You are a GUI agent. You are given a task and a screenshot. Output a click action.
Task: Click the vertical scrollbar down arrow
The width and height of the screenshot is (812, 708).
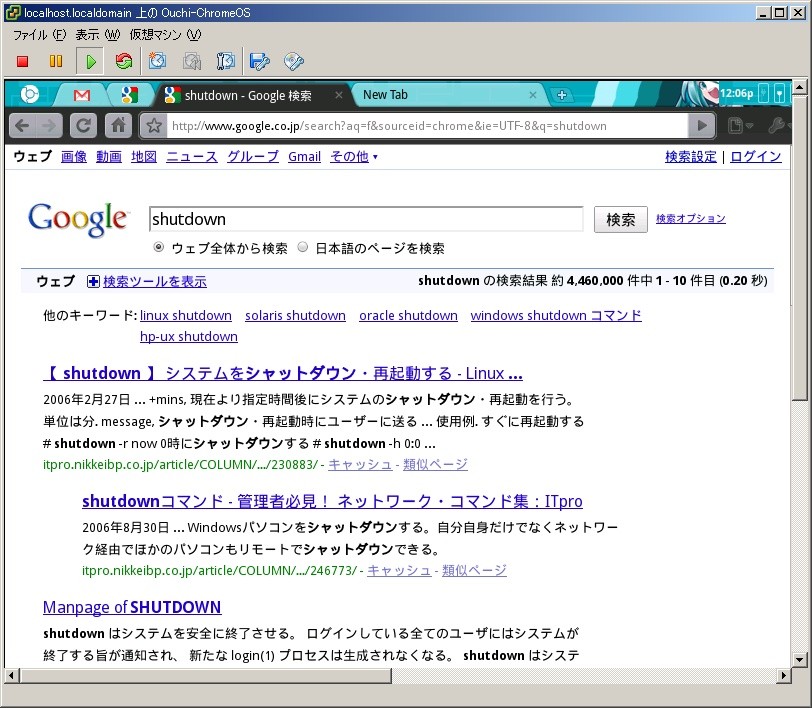800,660
